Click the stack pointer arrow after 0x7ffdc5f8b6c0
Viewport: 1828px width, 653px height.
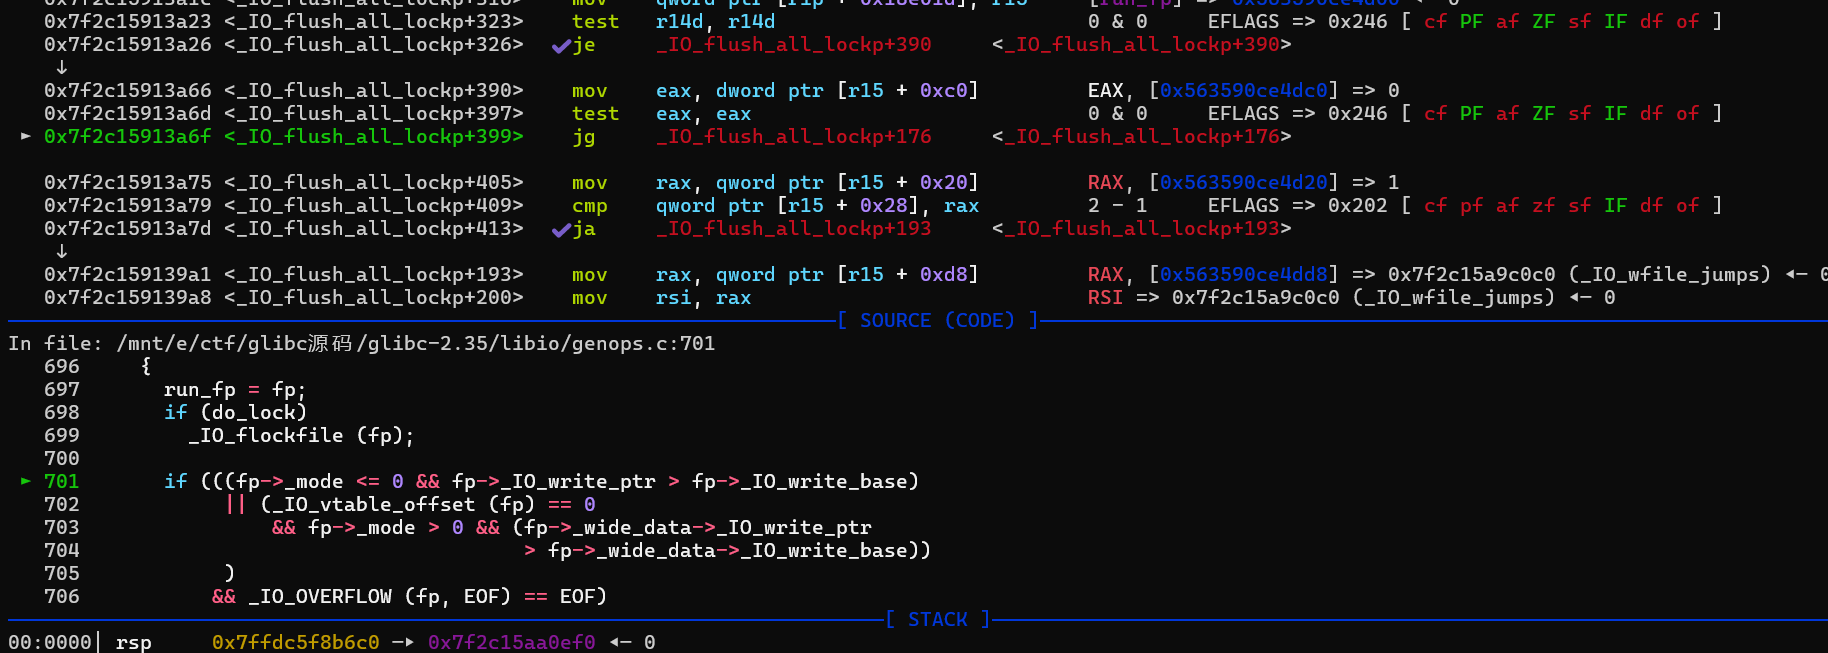pyautogui.click(x=403, y=642)
